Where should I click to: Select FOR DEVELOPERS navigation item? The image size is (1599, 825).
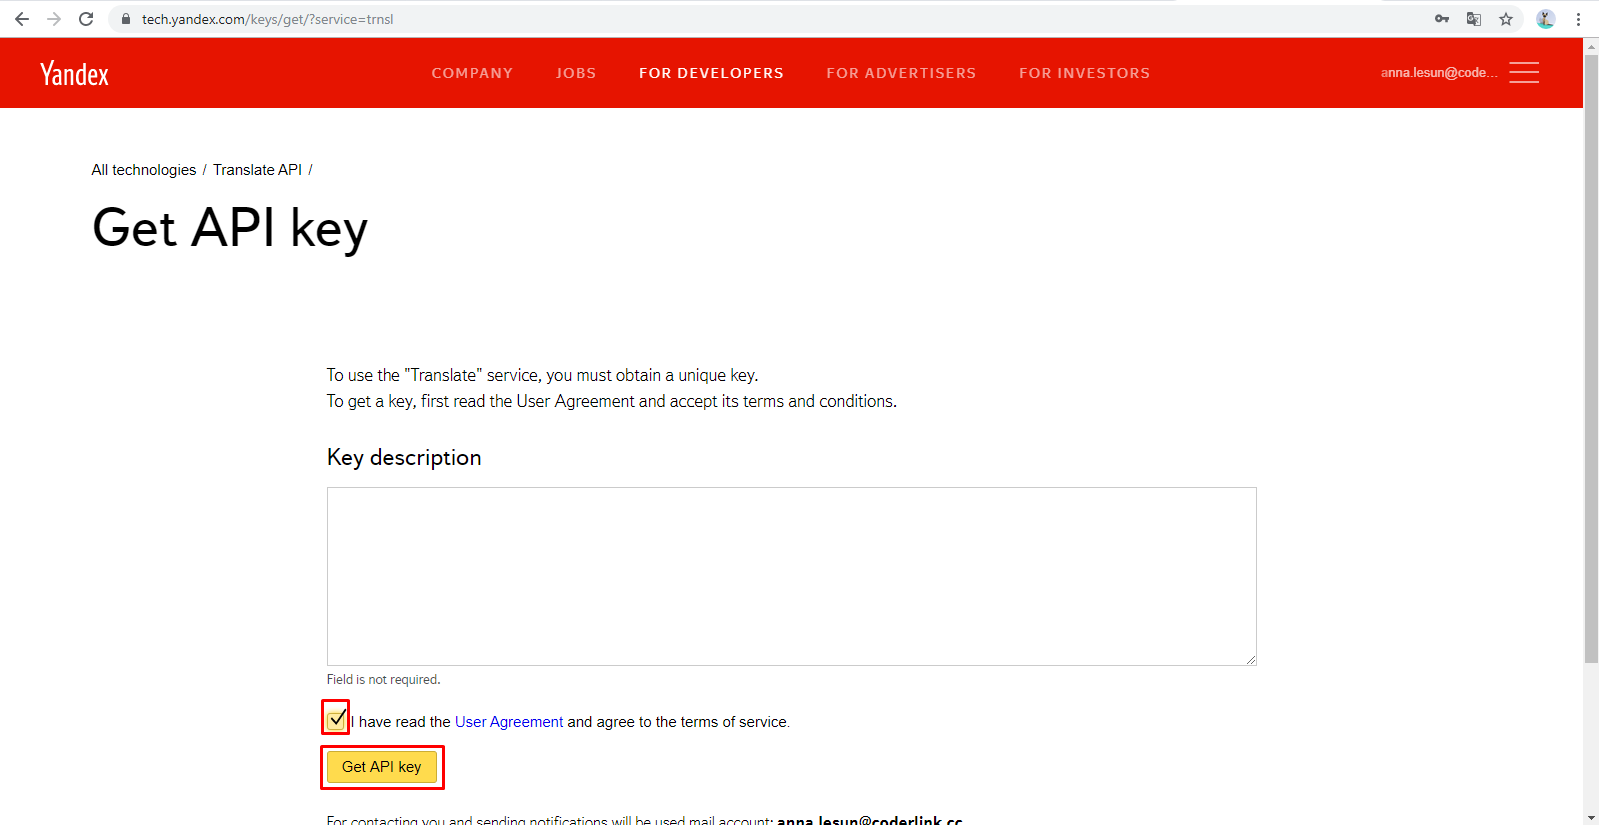click(x=711, y=73)
